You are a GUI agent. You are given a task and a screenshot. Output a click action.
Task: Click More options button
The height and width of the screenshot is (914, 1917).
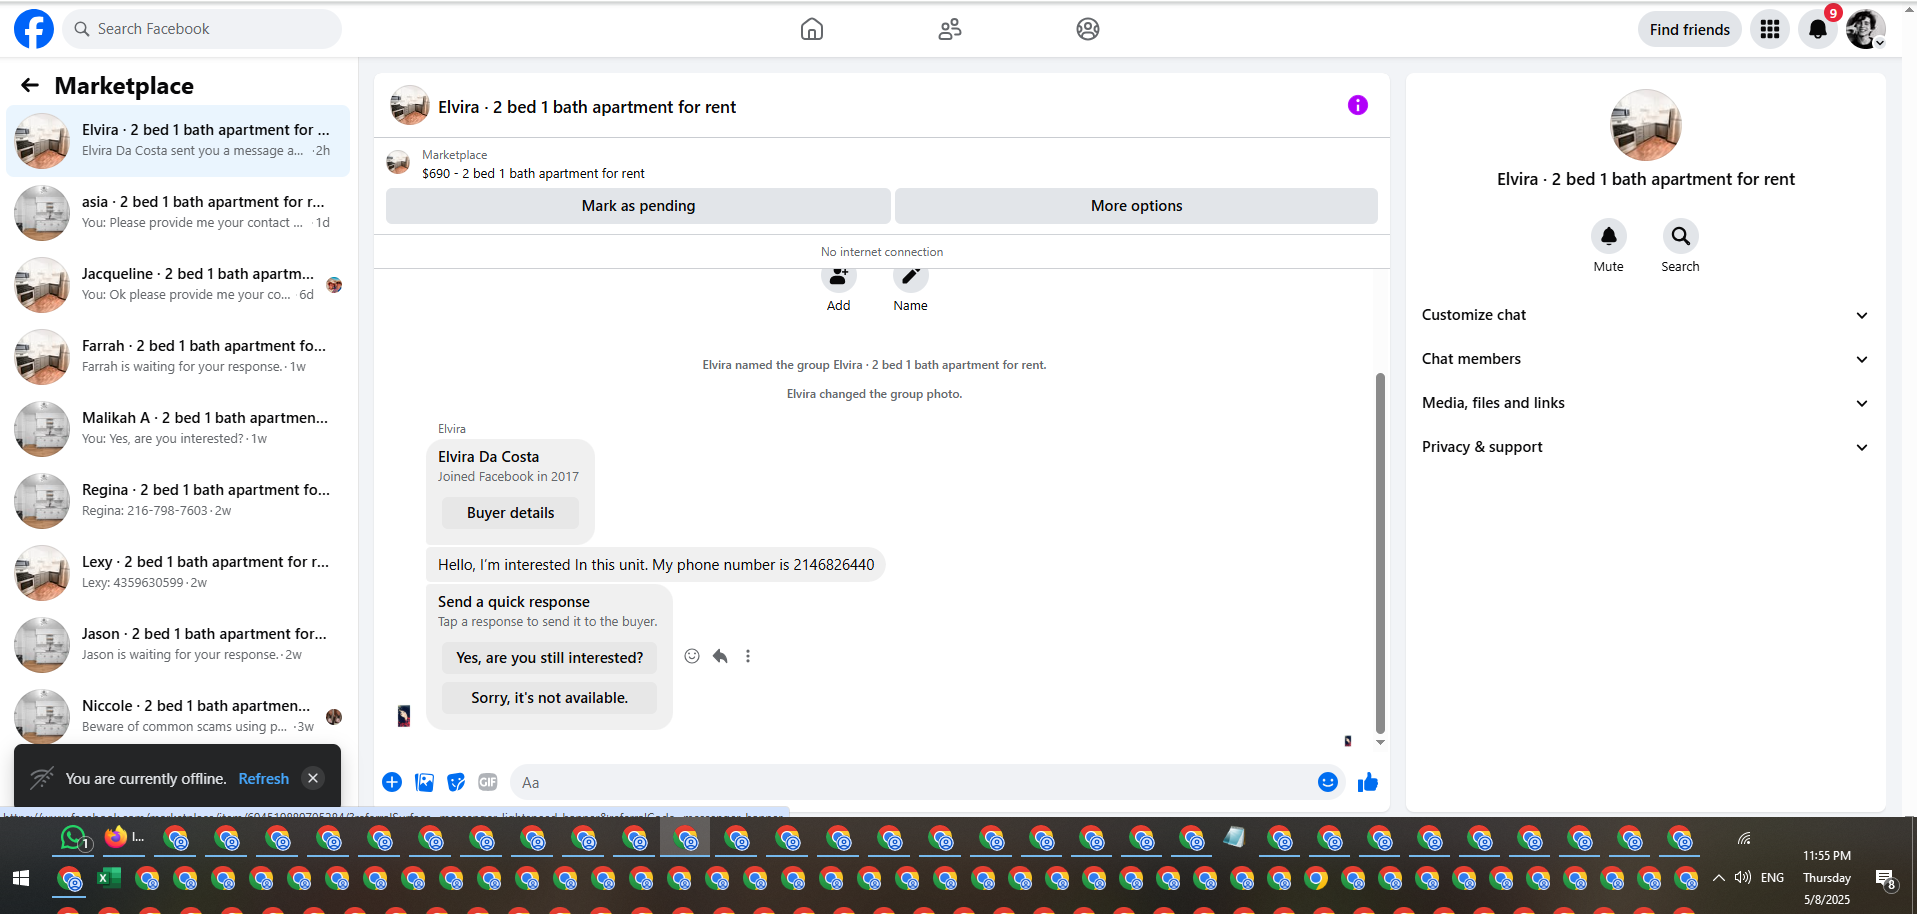tap(1136, 206)
